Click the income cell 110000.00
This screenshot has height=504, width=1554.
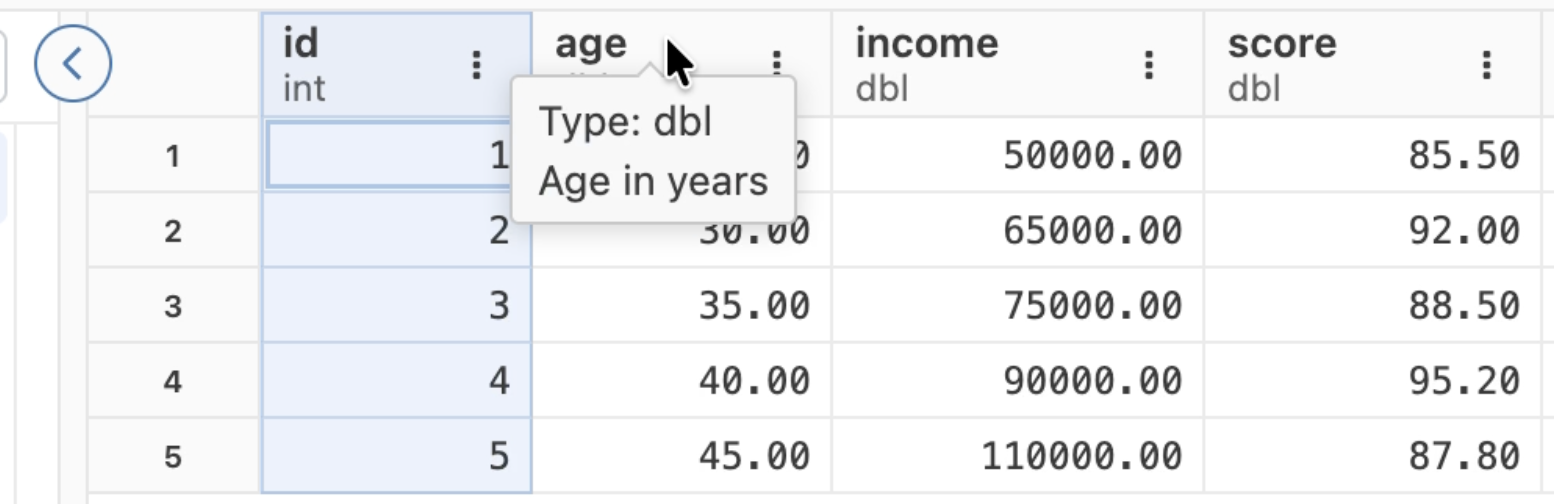[1082, 456]
